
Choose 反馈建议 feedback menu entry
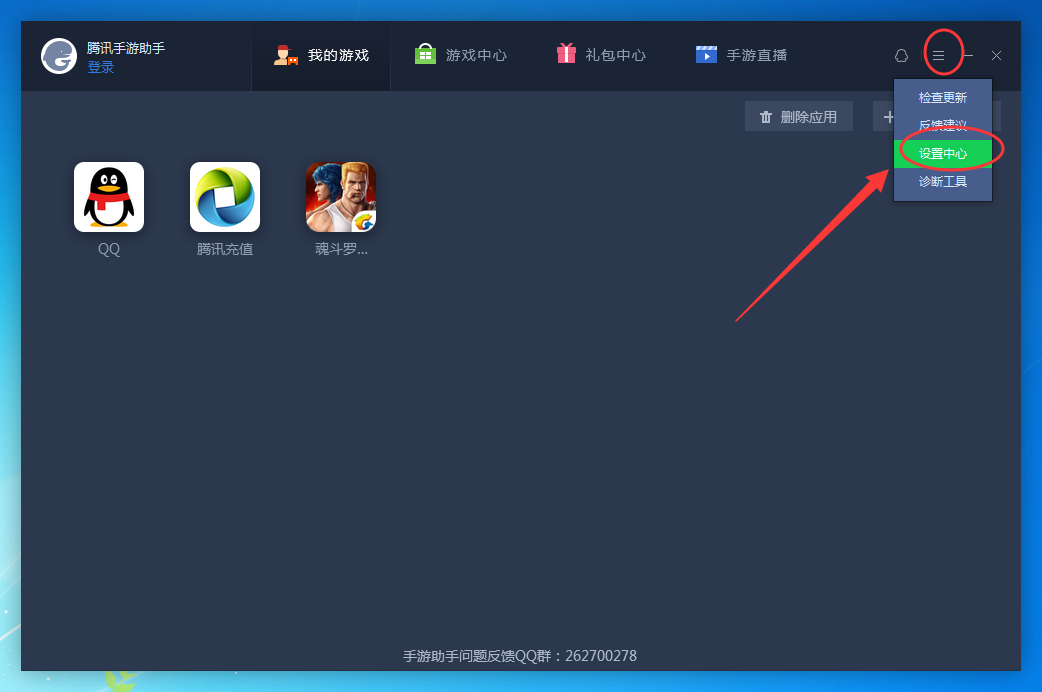pyautogui.click(x=941, y=125)
